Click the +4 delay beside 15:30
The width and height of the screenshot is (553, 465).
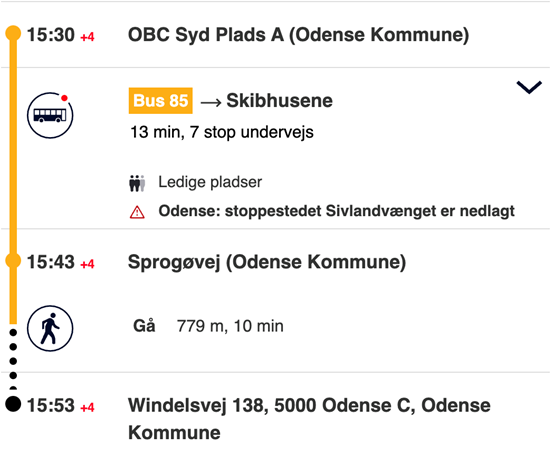click(x=87, y=37)
